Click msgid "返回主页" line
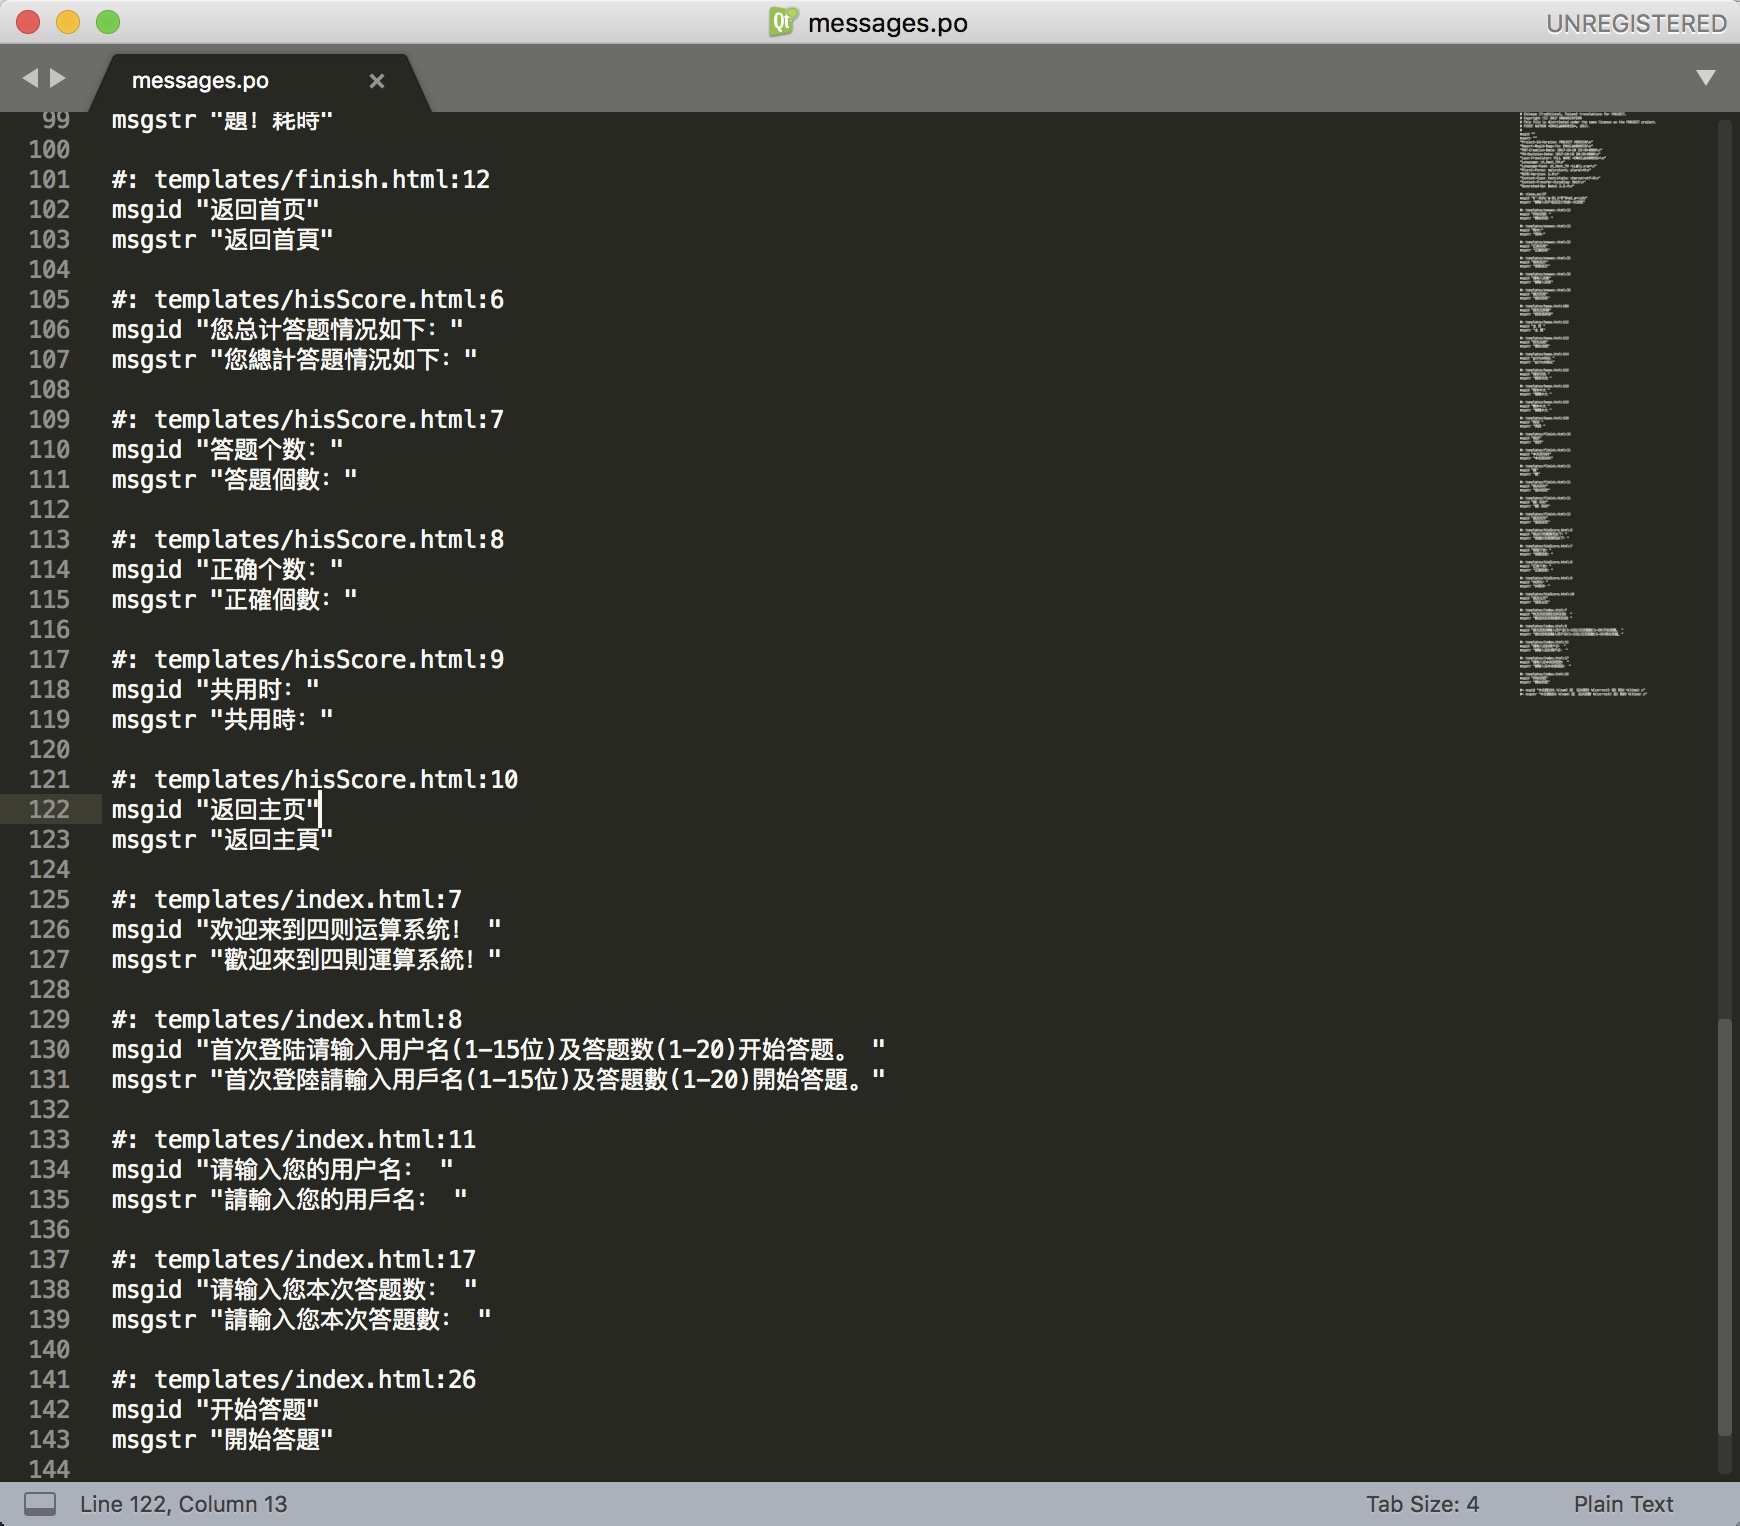Screen dimensions: 1740x1526 coord(215,810)
